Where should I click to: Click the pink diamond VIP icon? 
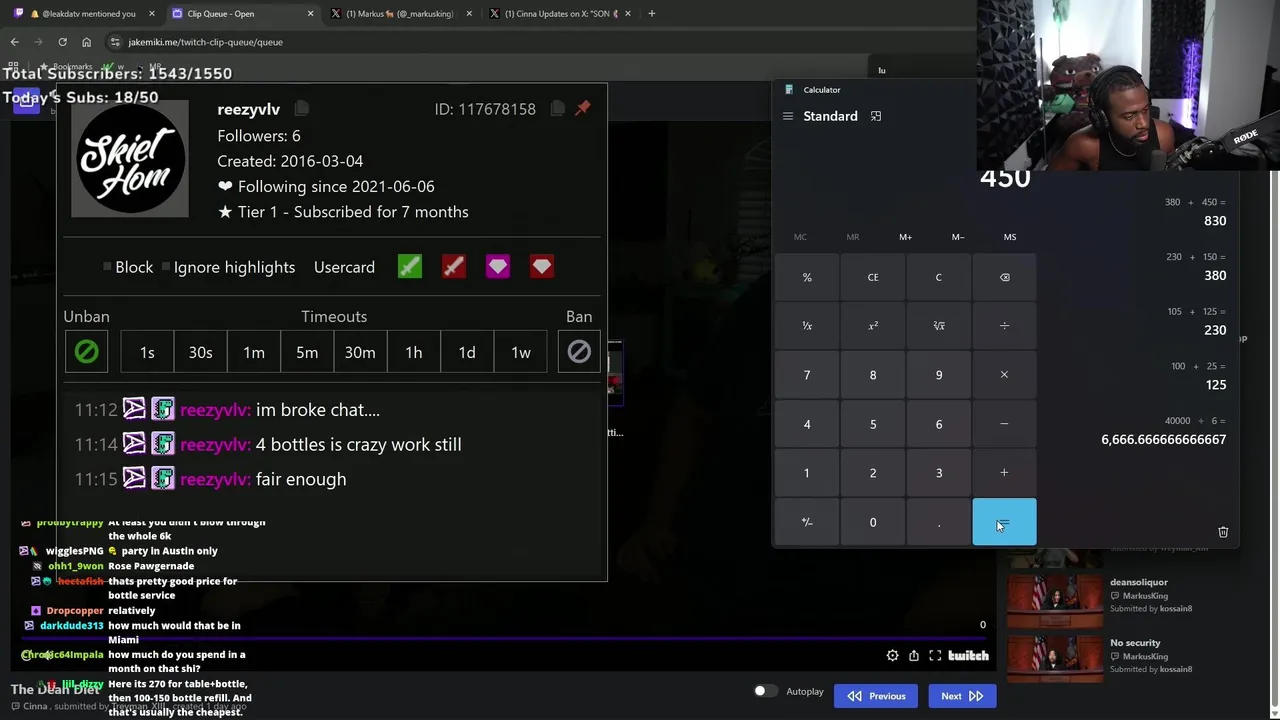498,267
